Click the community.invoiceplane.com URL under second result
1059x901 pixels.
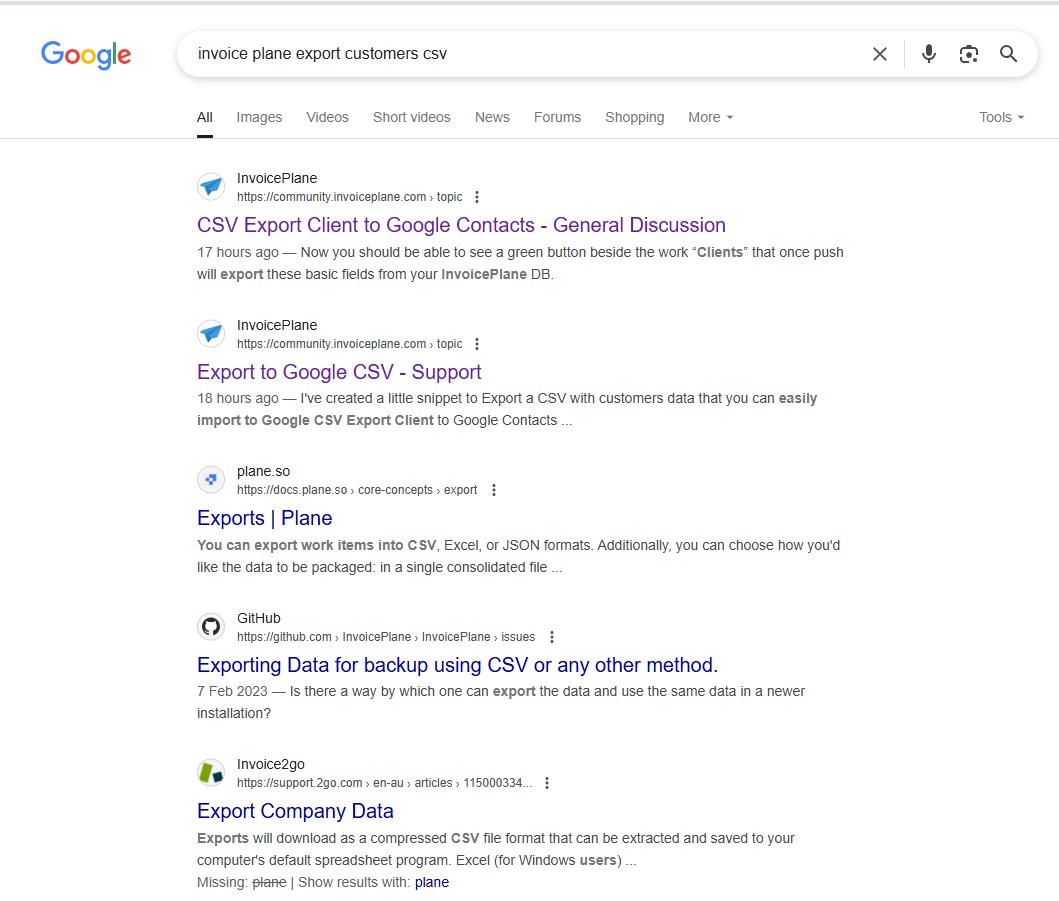[350, 344]
